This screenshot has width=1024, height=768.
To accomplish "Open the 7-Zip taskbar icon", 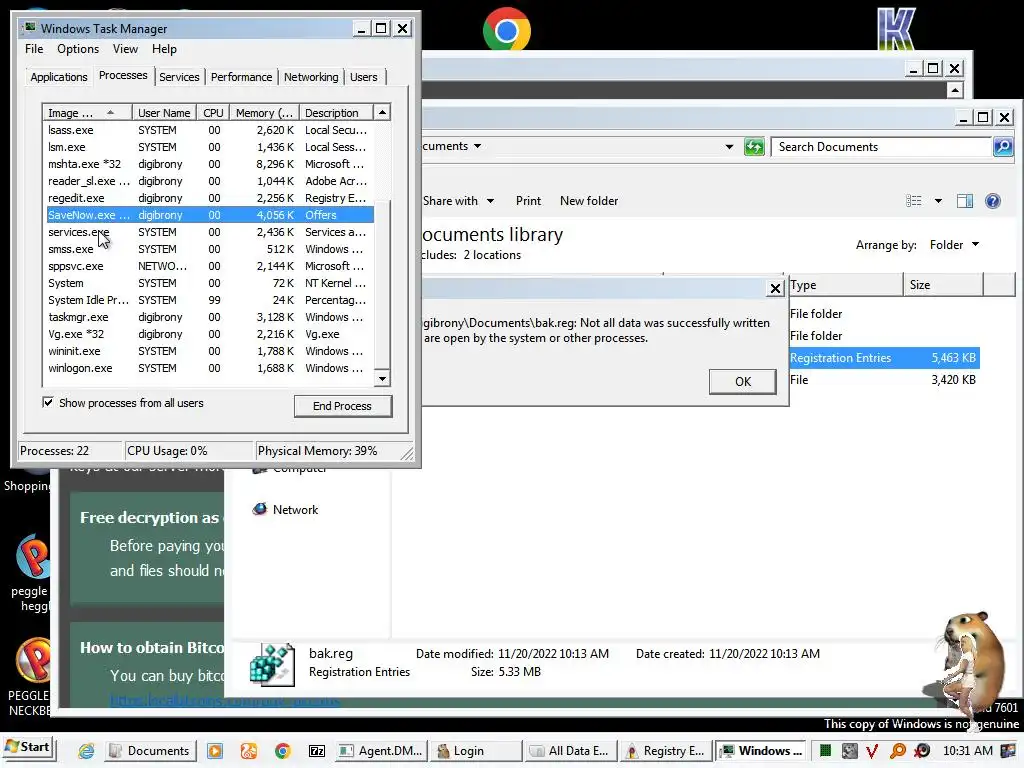I will [317, 751].
